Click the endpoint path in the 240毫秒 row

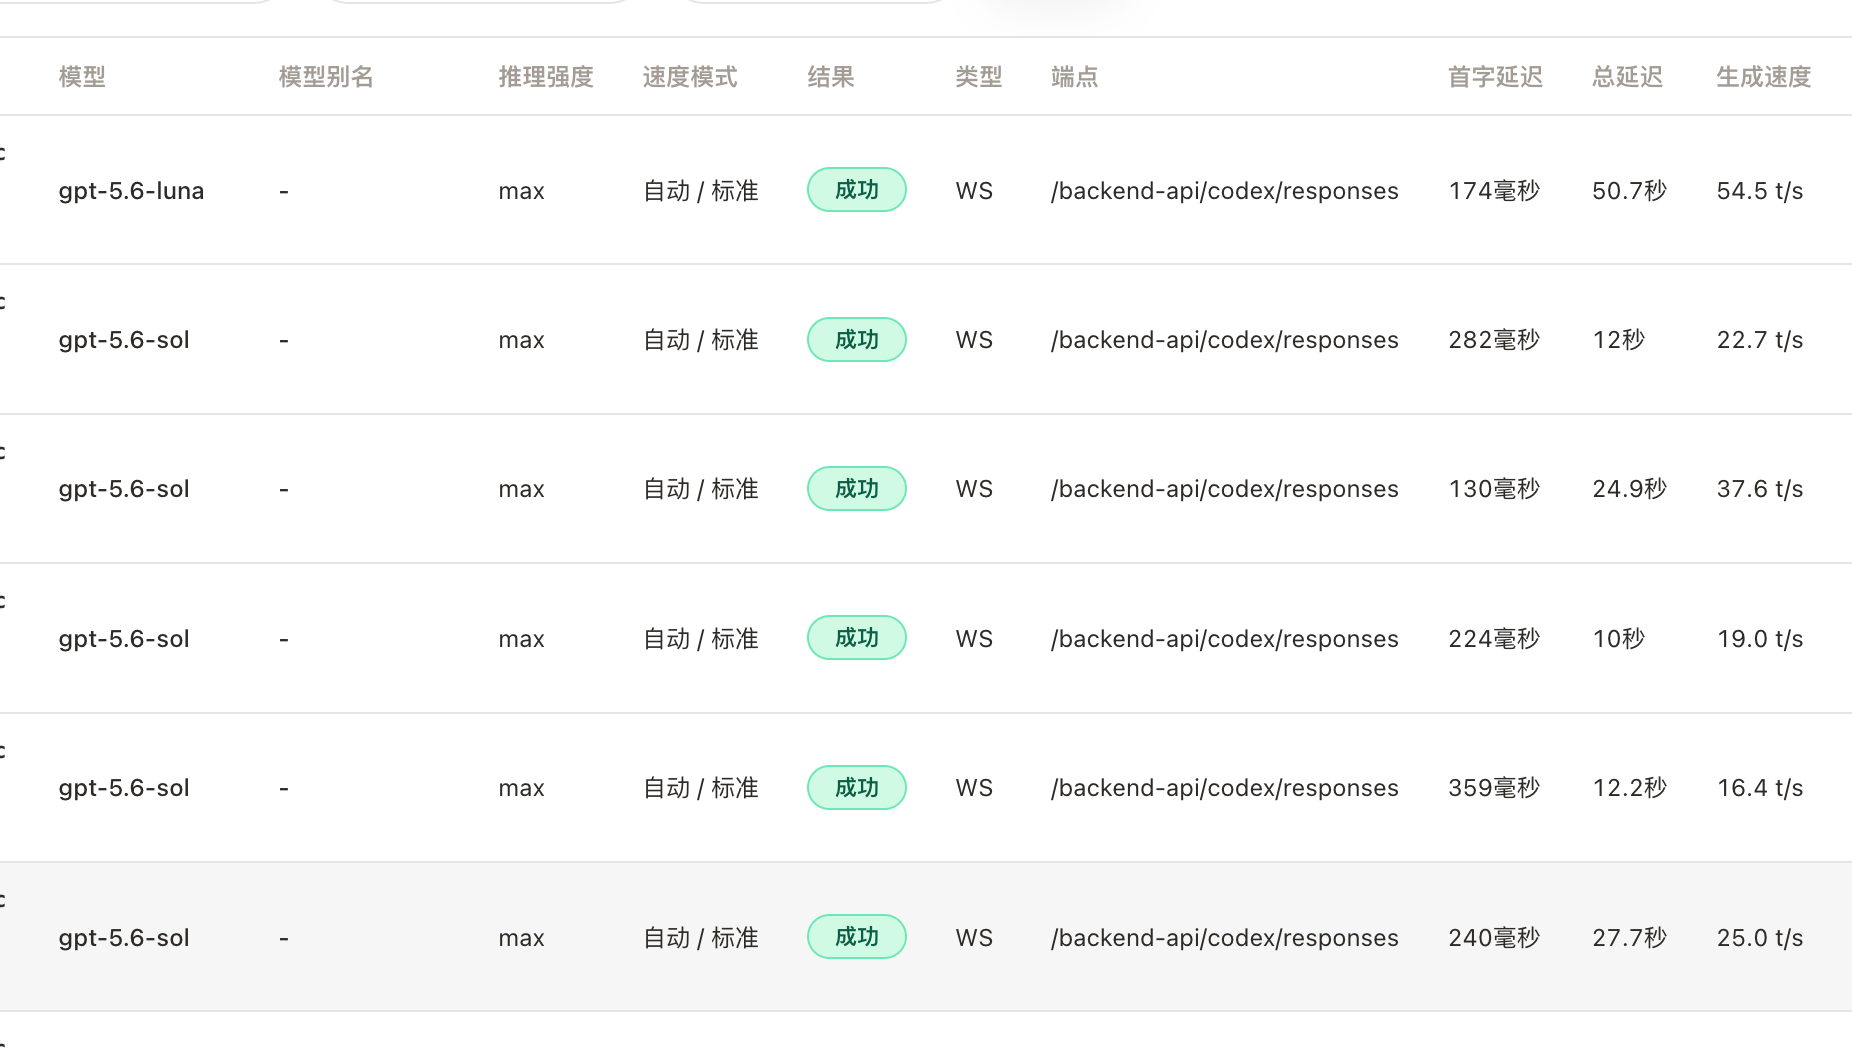pos(1225,938)
